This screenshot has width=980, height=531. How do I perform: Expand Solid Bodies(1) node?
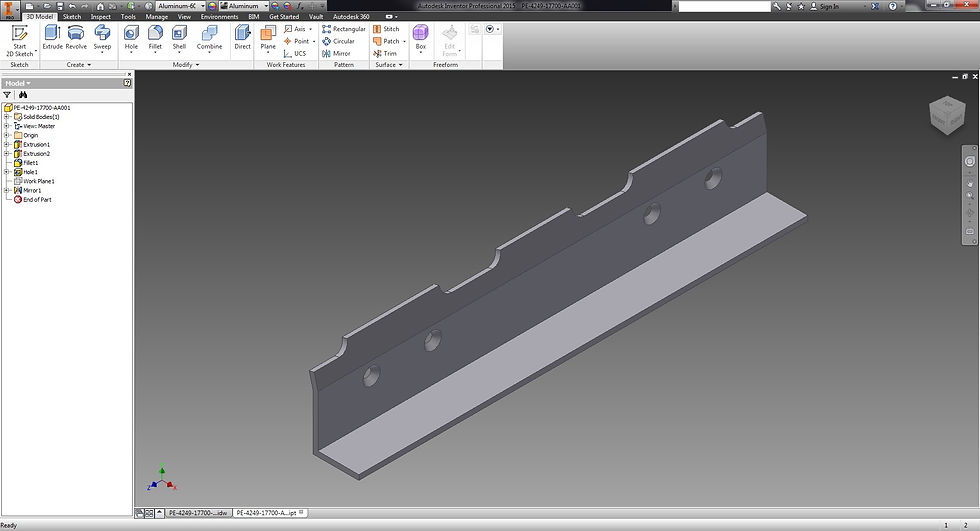(7, 117)
